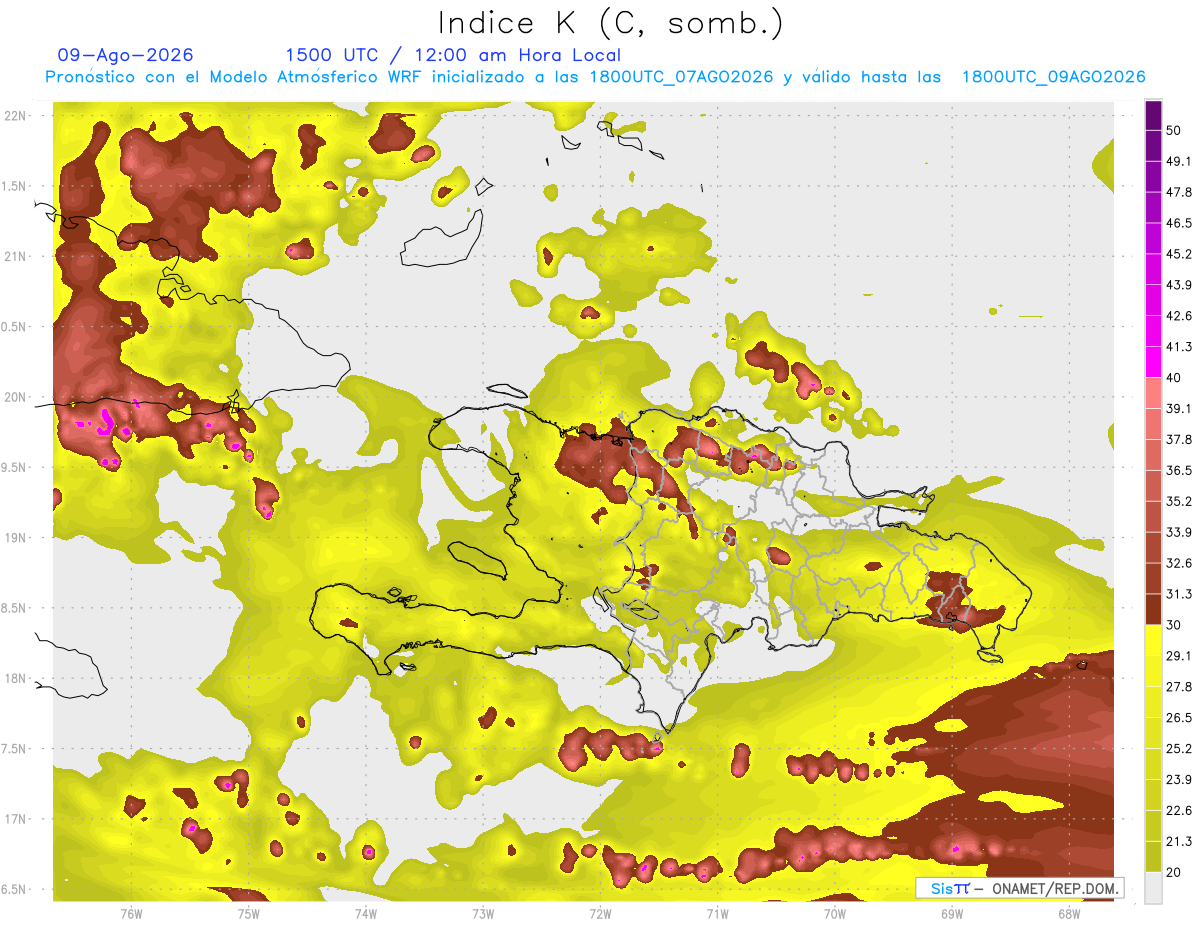1200x927 pixels.
Task: Pick the salmon swatch between 40 and 39.1
Action: [1153, 393]
